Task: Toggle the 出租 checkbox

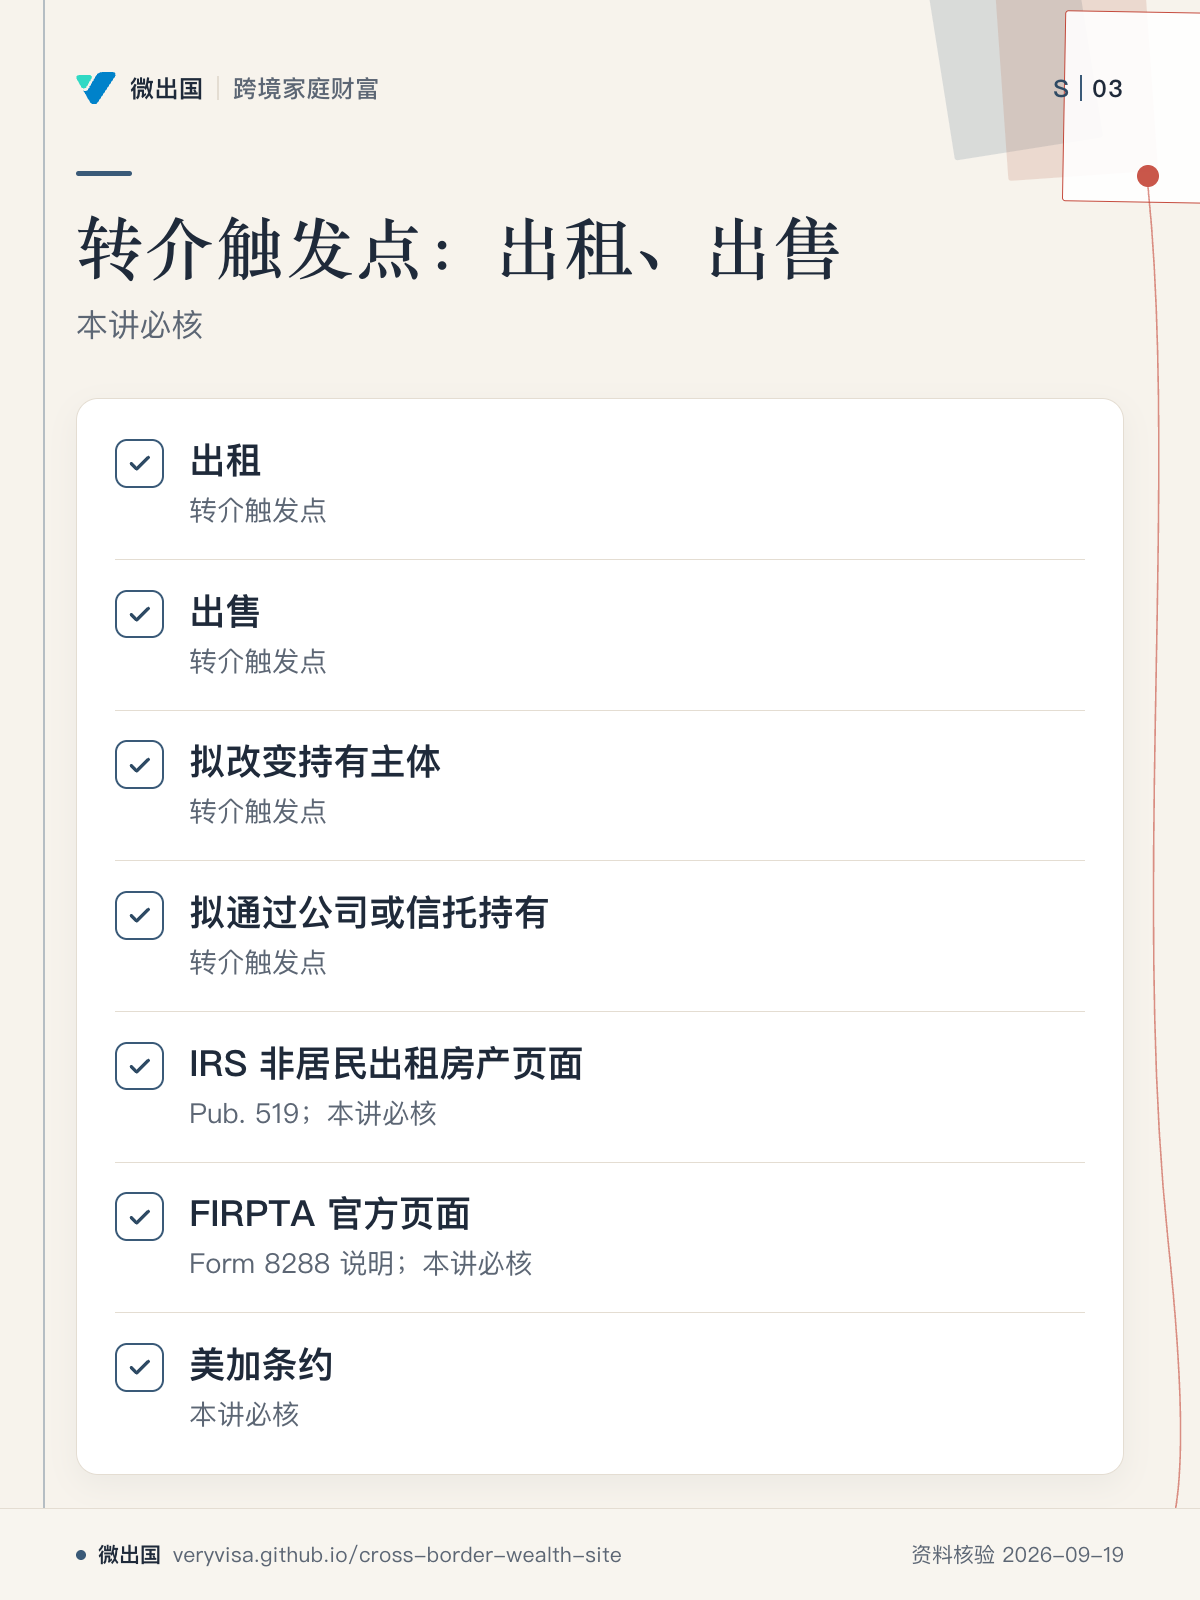Action: tap(140, 463)
